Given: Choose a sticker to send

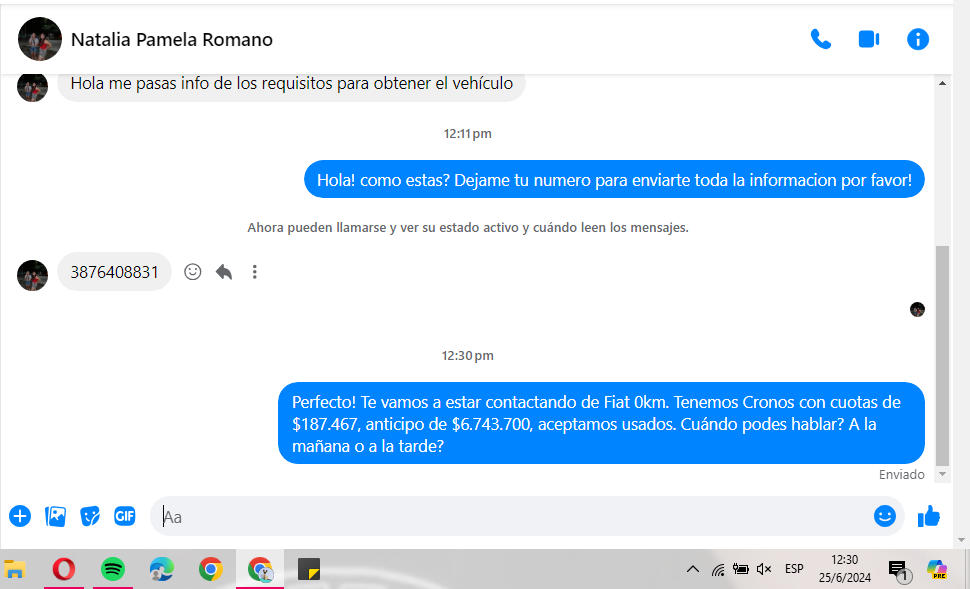Looking at the screenshot, I should (90, 516).
